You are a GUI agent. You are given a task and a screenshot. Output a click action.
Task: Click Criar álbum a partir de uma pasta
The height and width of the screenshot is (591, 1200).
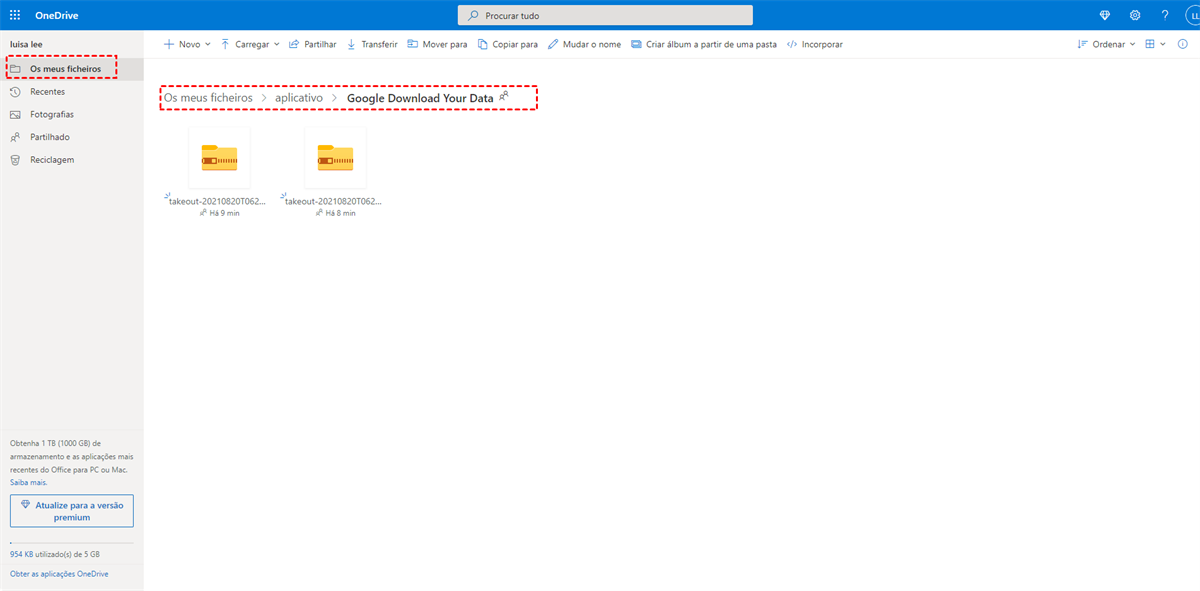tap(704, 44)
